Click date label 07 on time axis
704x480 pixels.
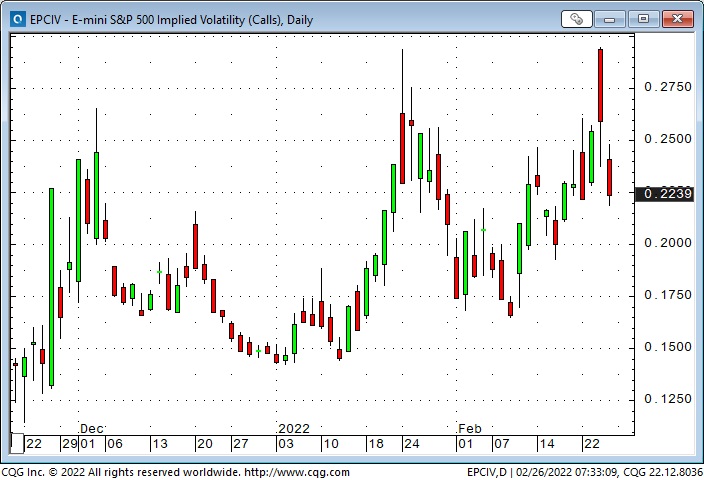pyautogui.click(x=502, y=444)
